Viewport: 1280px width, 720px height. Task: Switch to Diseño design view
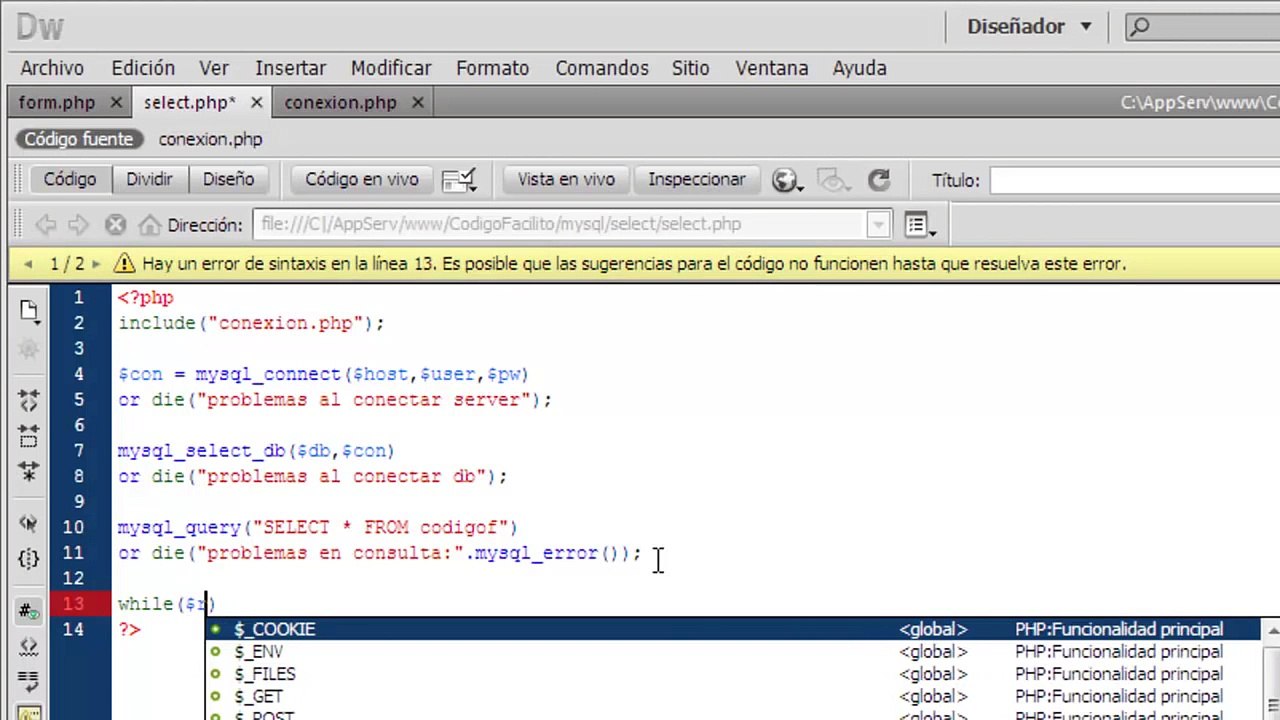coord(228,179)
